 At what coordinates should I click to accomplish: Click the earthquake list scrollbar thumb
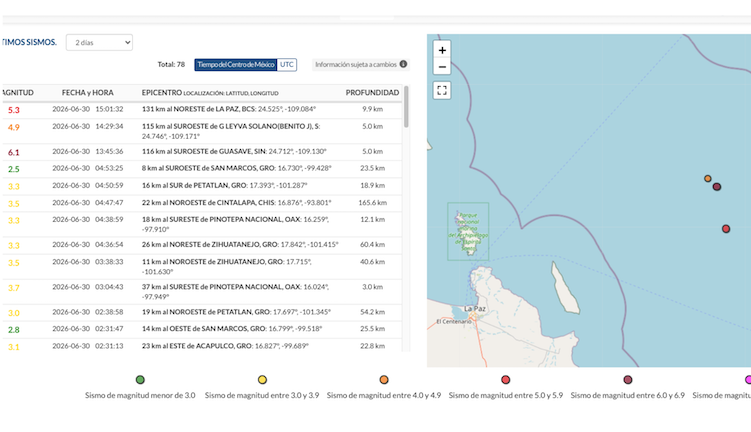(x=406, y=106)
